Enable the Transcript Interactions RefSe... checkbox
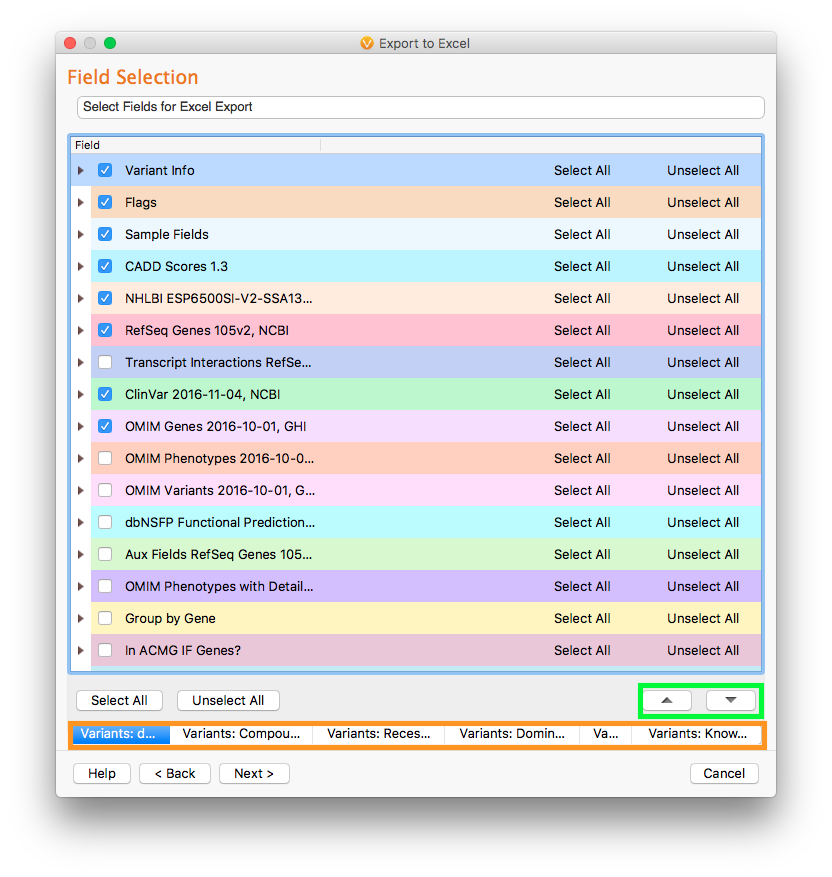832x877 pixels. 105,362
